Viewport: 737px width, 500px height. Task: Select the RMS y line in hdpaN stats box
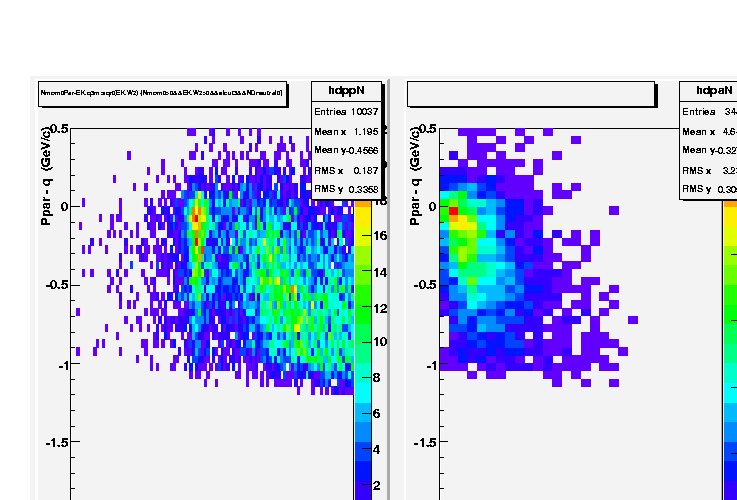[709, 189]
